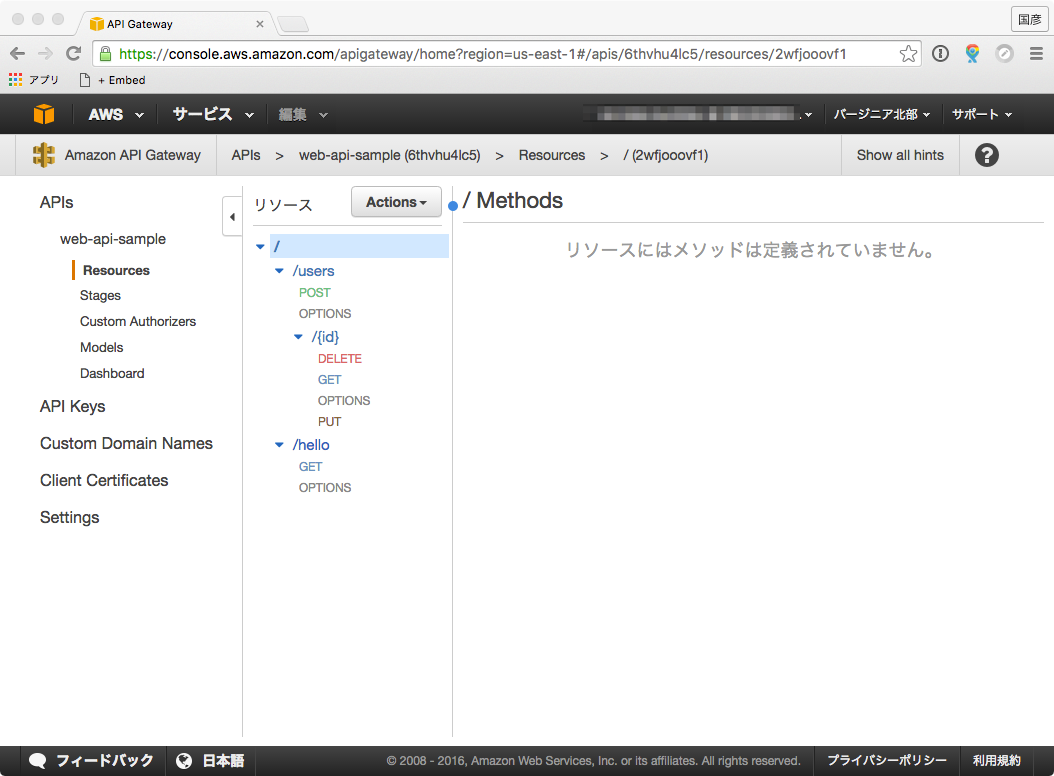Open Models in the sidebar
1054x776 pixels.
[x=102, y=348]
